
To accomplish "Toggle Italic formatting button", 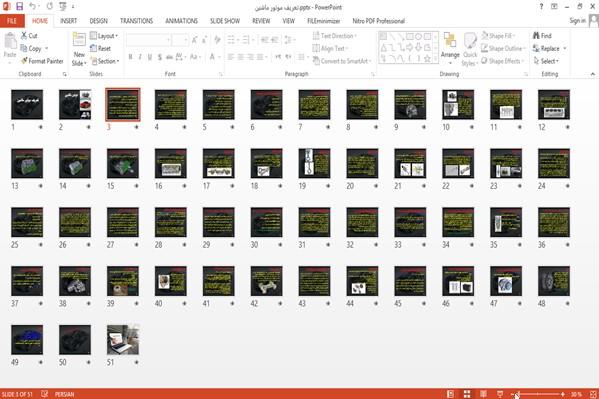I will coord(140,57).
